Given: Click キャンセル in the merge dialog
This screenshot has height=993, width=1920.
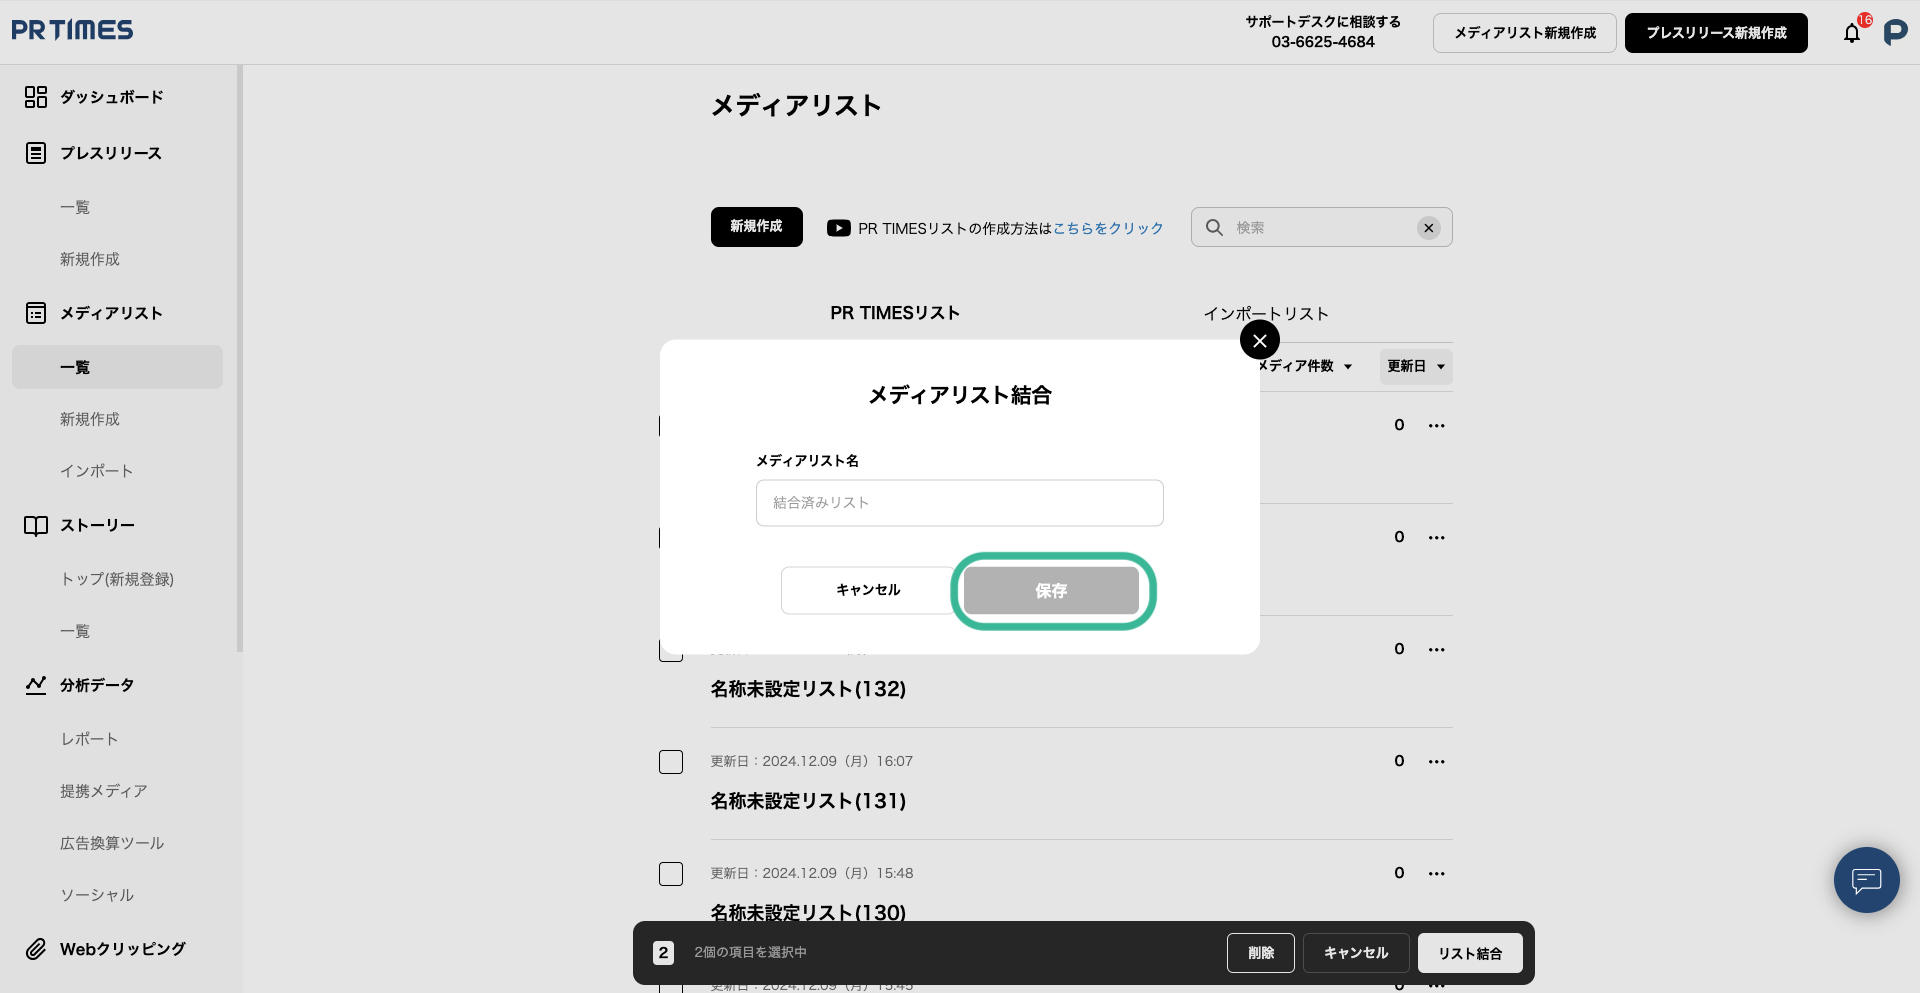Looking at the screenshot, I should (868, 590).
